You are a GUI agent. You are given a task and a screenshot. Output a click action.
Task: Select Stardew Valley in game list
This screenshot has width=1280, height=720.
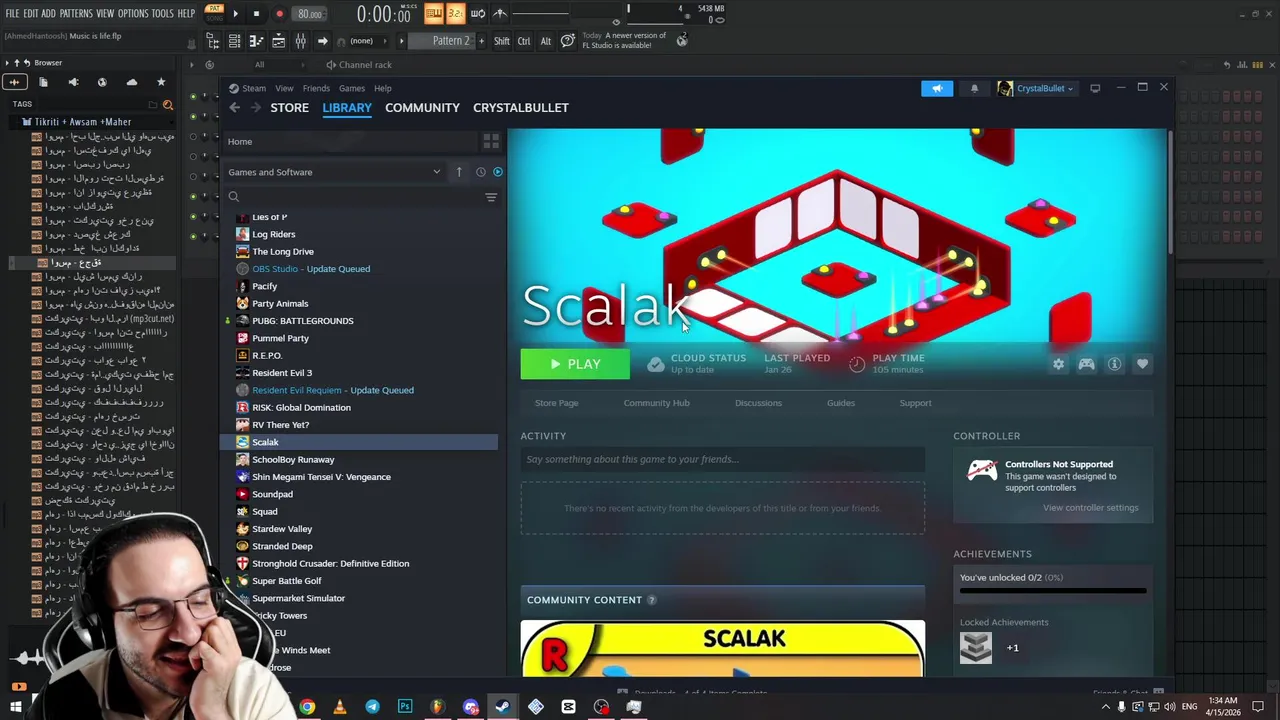282,529
